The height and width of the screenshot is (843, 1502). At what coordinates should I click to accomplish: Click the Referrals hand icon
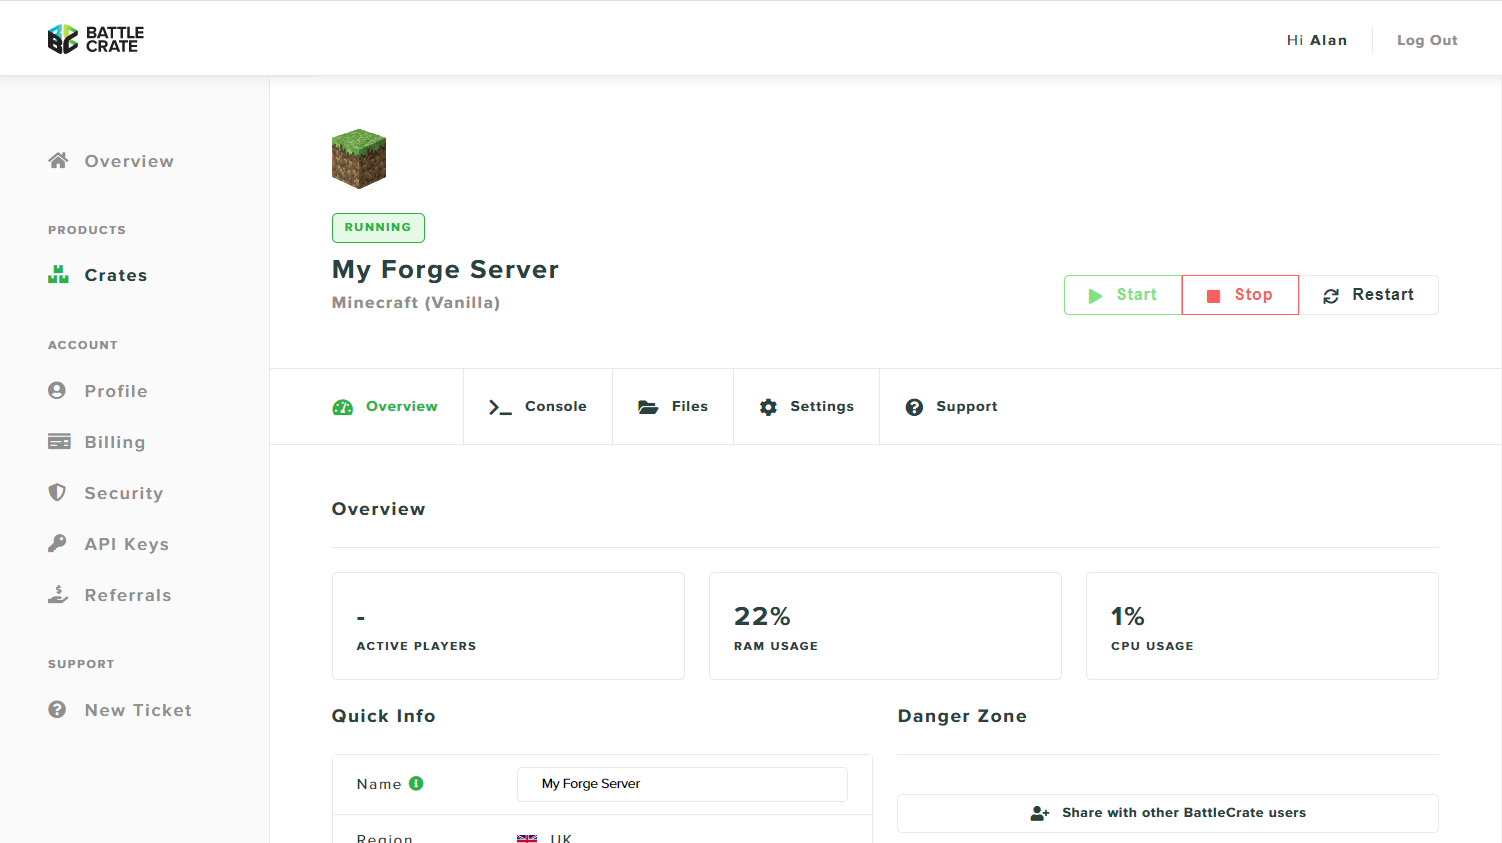pyautogui.click(x=58, y=594)
